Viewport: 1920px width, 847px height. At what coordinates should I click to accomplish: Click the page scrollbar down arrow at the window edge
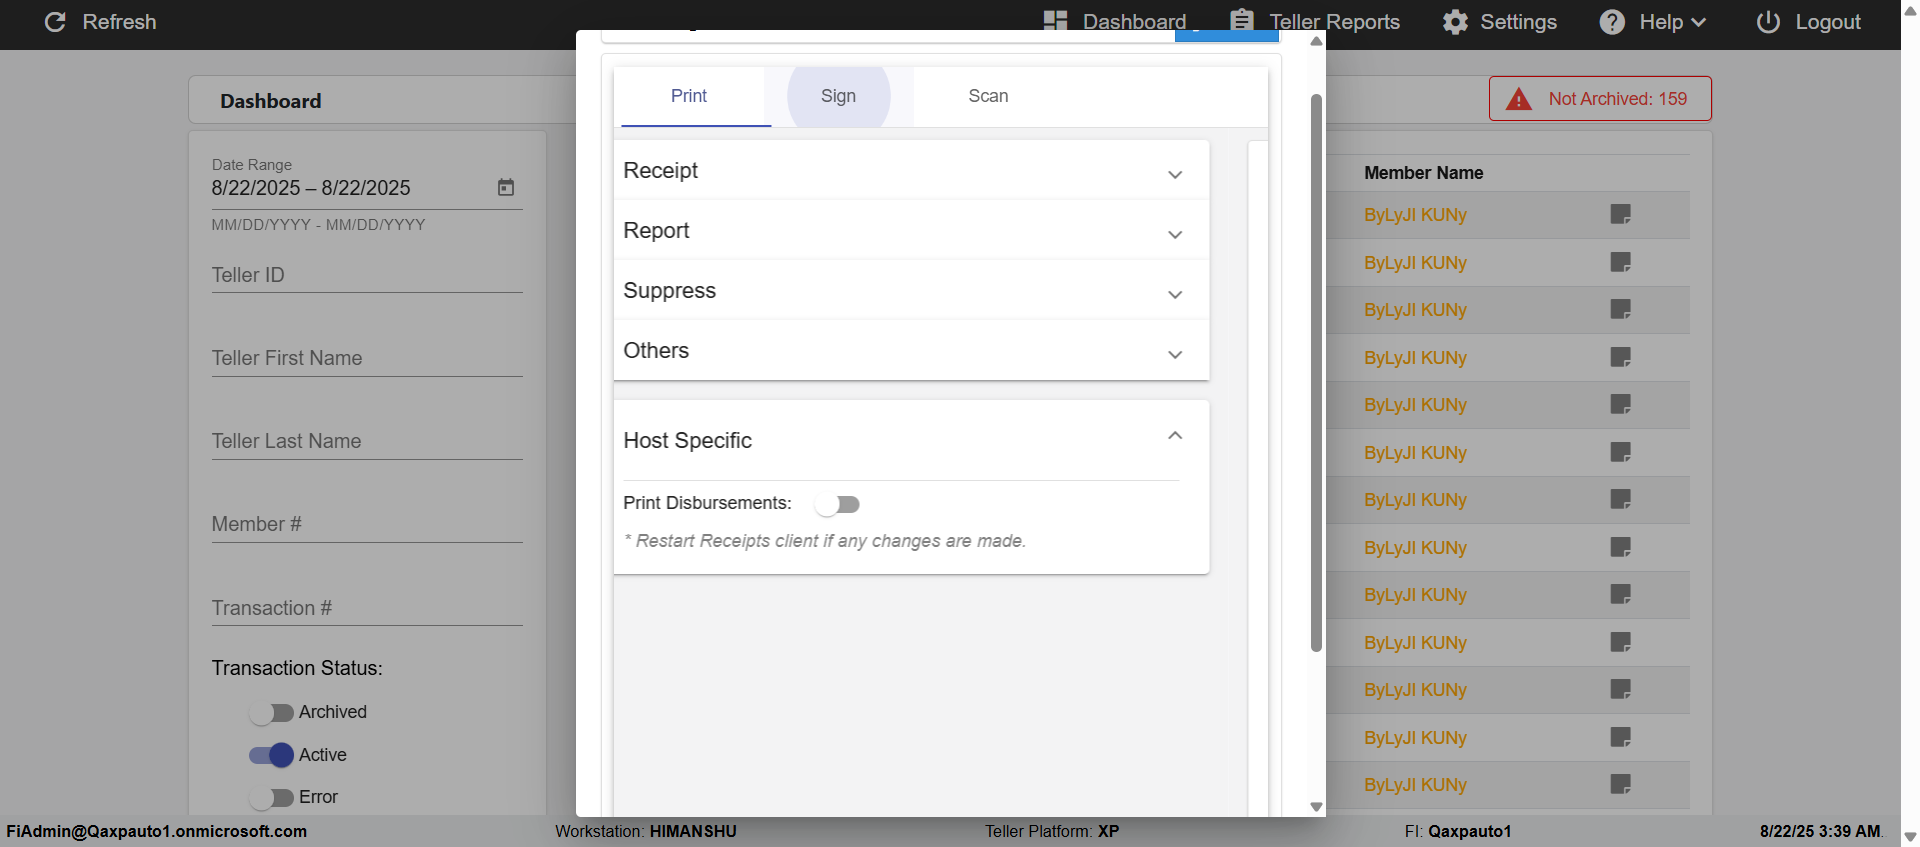(x=1910, y=837)
